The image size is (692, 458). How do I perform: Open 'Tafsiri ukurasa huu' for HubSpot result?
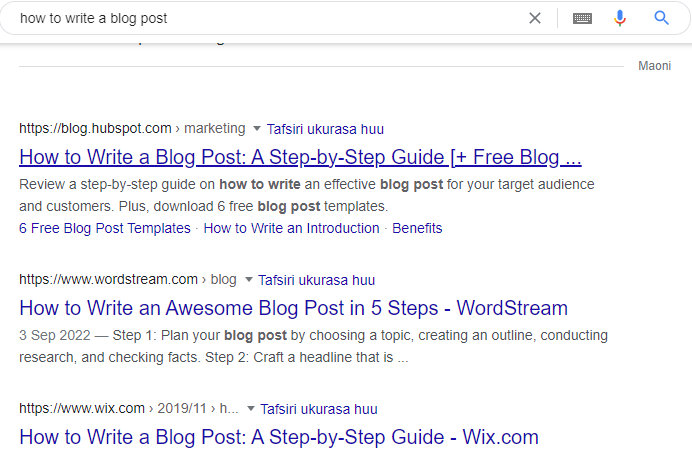point(325,129)
